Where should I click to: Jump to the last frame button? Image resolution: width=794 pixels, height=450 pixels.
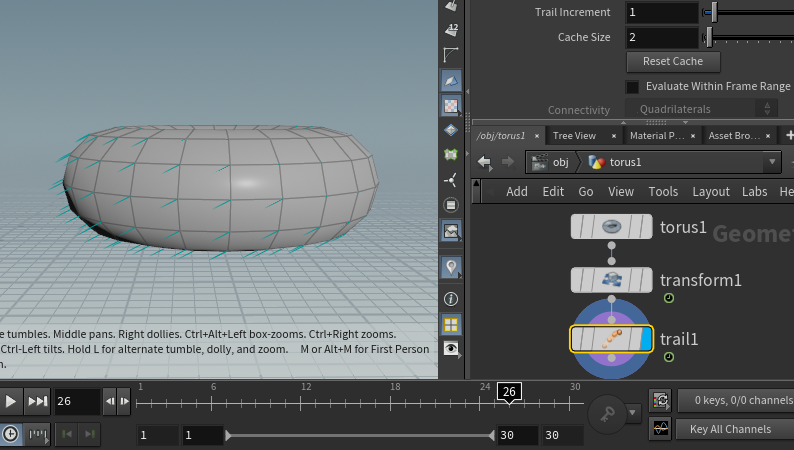click(37, 401)
